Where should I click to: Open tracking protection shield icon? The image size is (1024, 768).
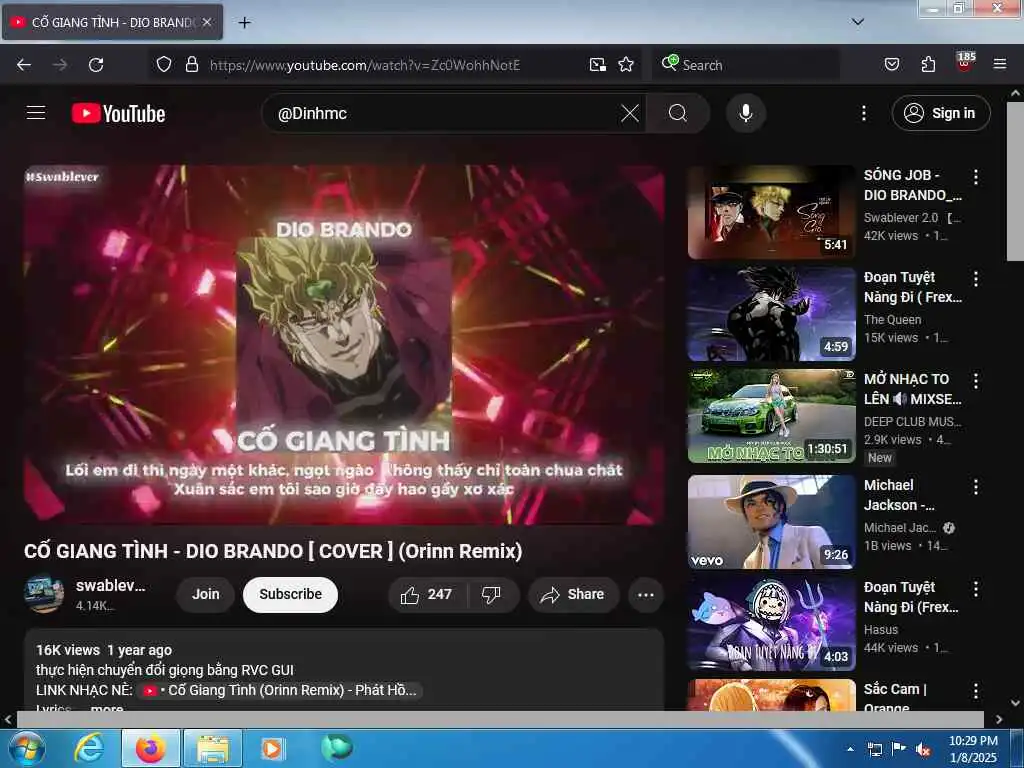pos(164,64)
